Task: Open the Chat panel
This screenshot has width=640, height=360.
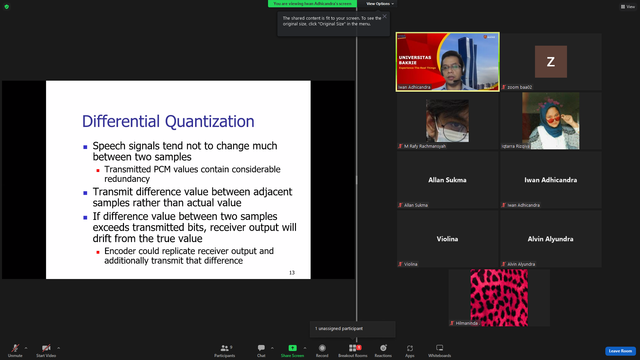Action: tap(261, 350)
